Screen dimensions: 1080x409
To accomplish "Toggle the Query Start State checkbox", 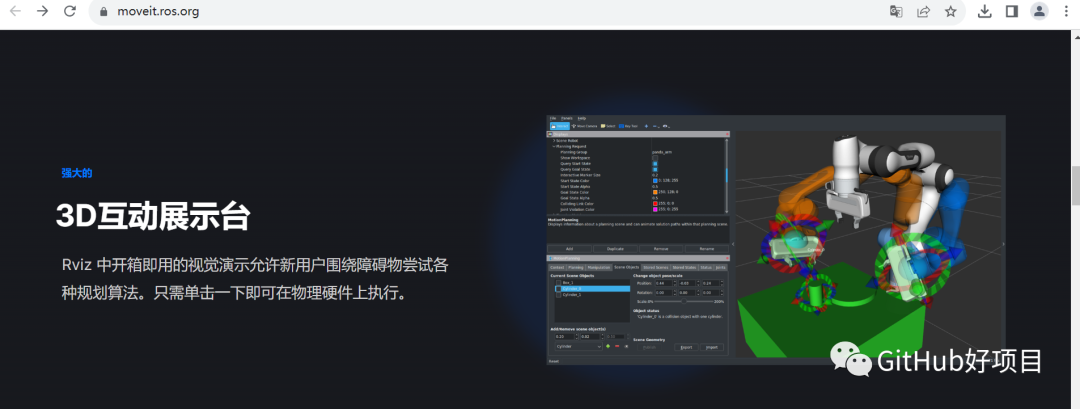I will pos(655,164).
